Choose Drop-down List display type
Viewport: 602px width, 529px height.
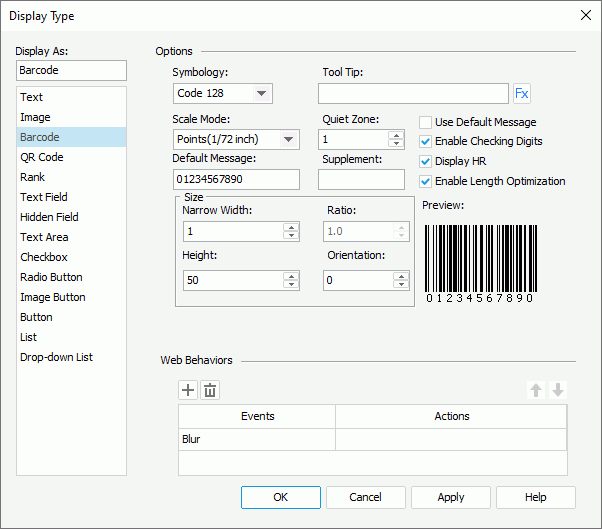(56, 357)
